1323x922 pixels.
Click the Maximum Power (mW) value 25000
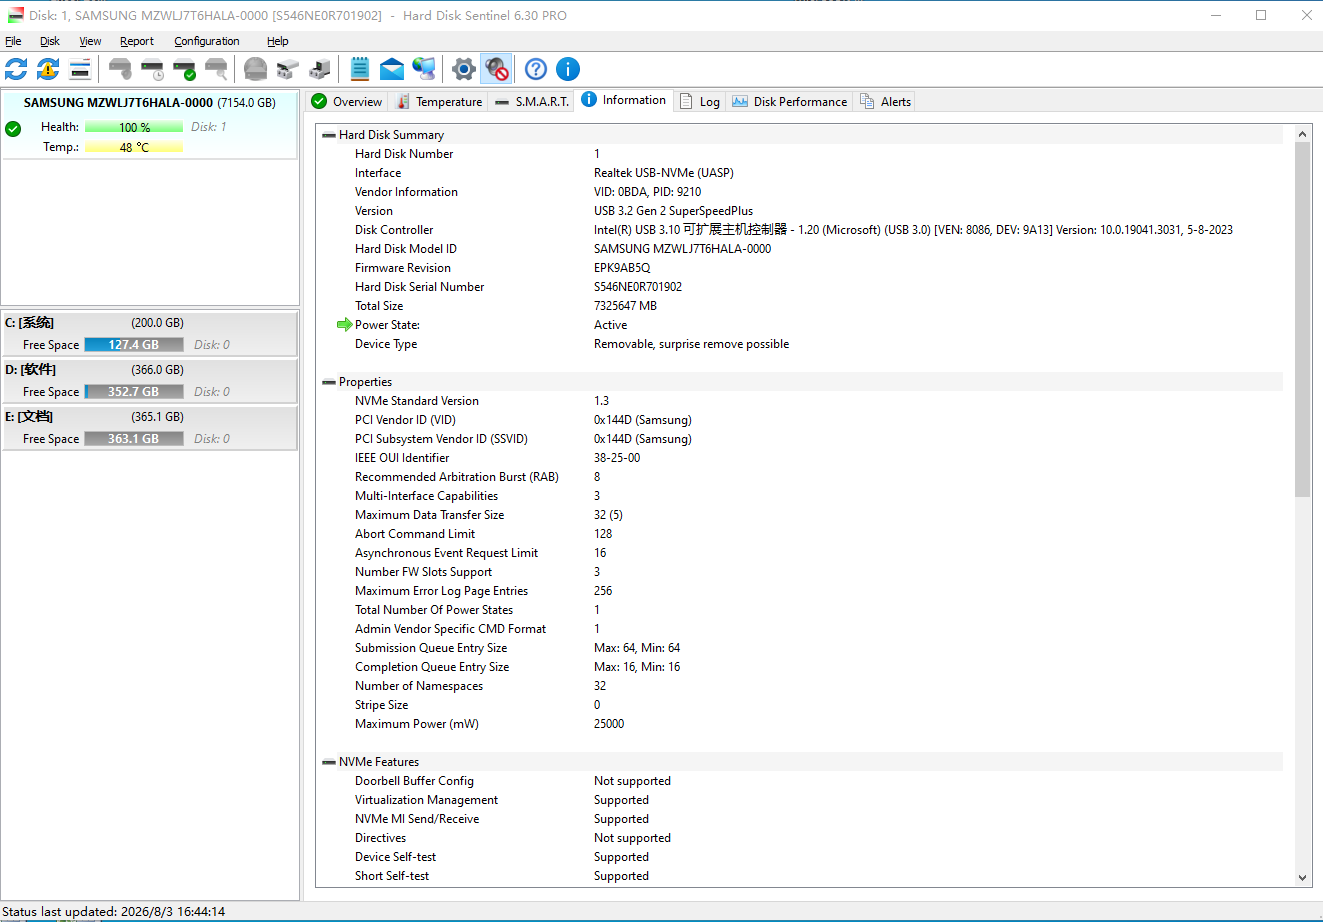click(609, 724)
